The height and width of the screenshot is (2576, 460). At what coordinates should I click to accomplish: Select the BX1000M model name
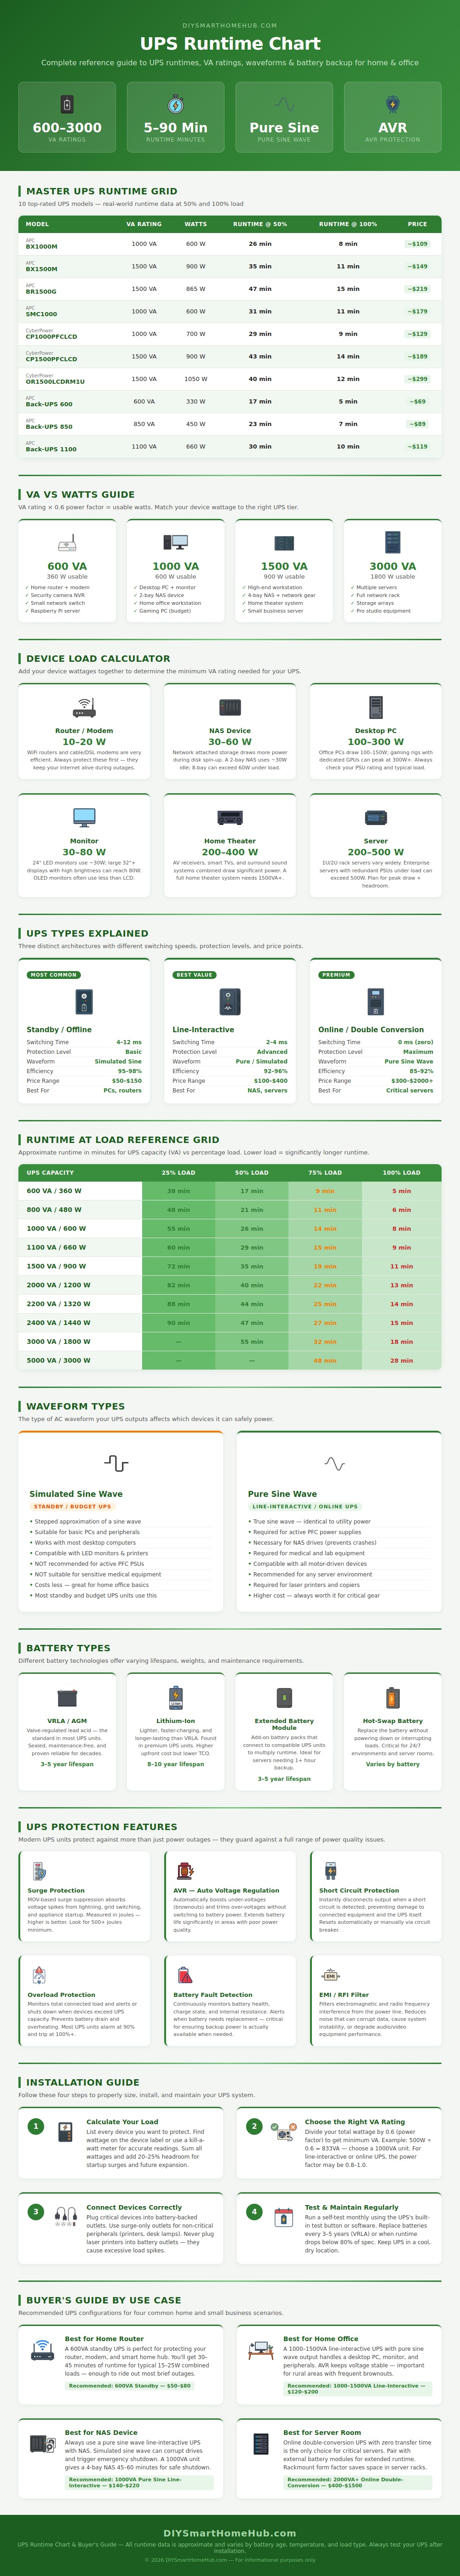tap(42, 247)
